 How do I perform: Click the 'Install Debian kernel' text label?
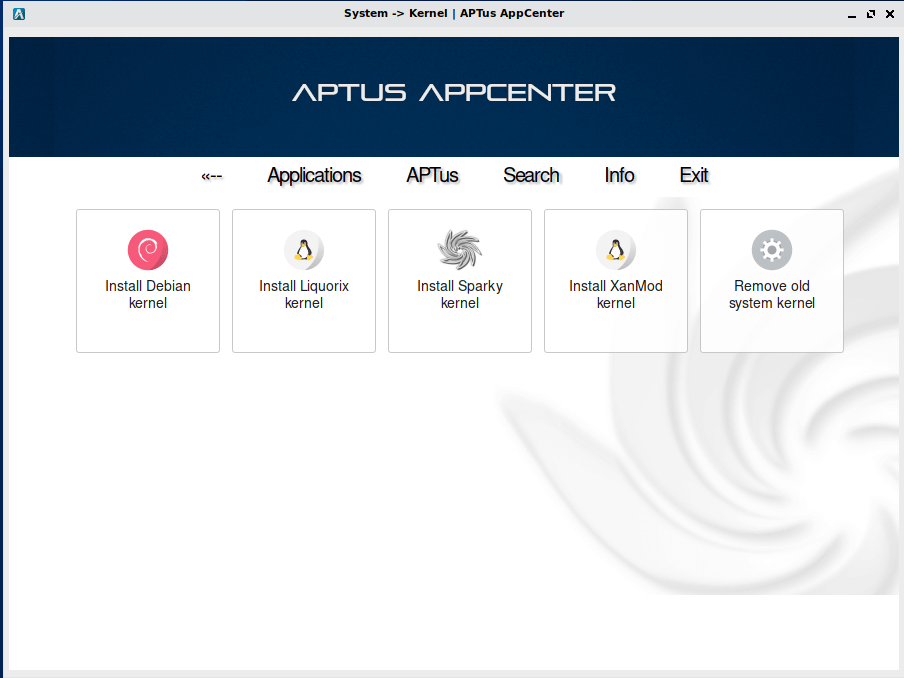tap(148, 294)
